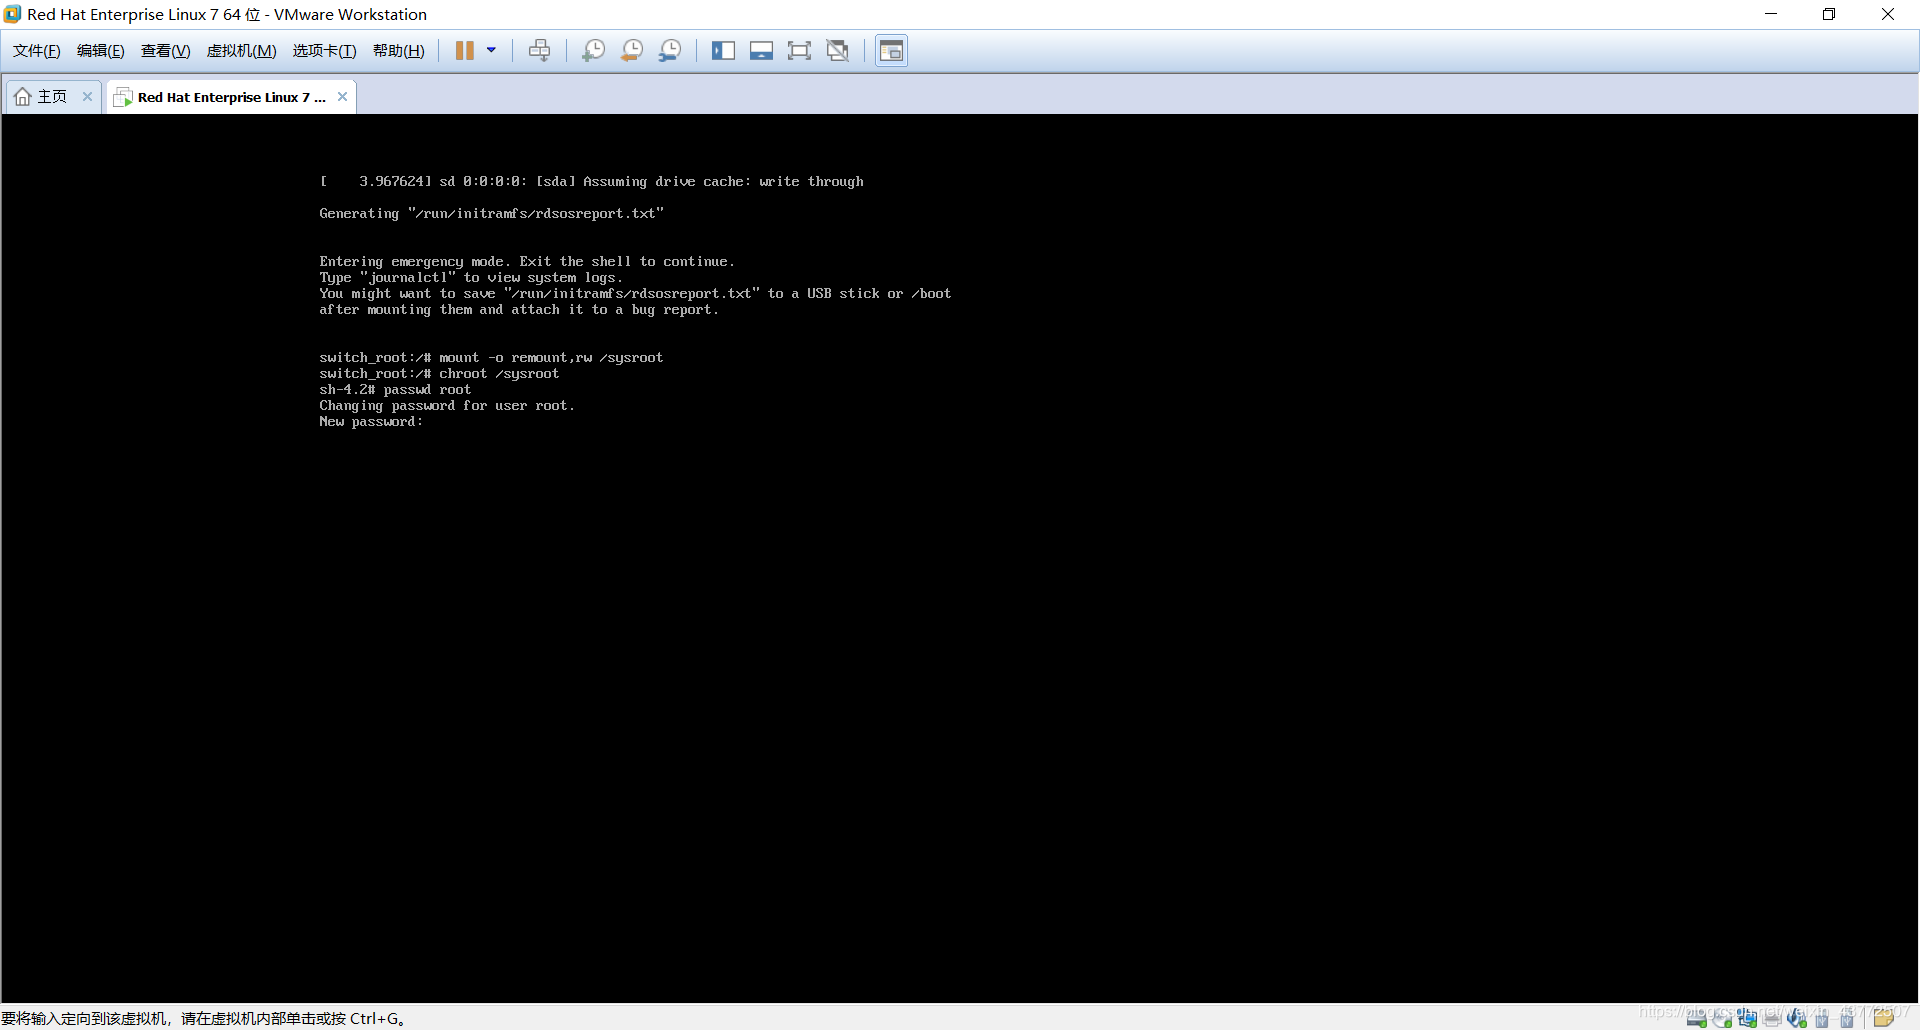Restore down the VMware Workstation window
The height and width of the screenshot is (1030, 1920).
[x=1829, y=14]
